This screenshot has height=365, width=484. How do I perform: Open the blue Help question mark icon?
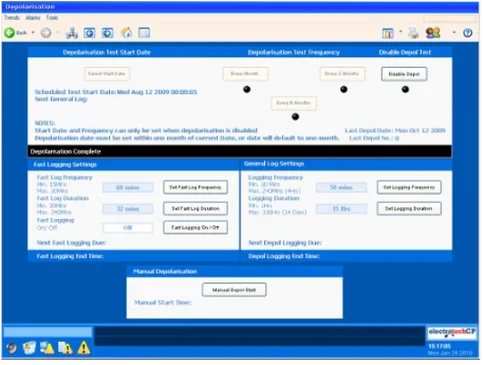tap(468, 33)
